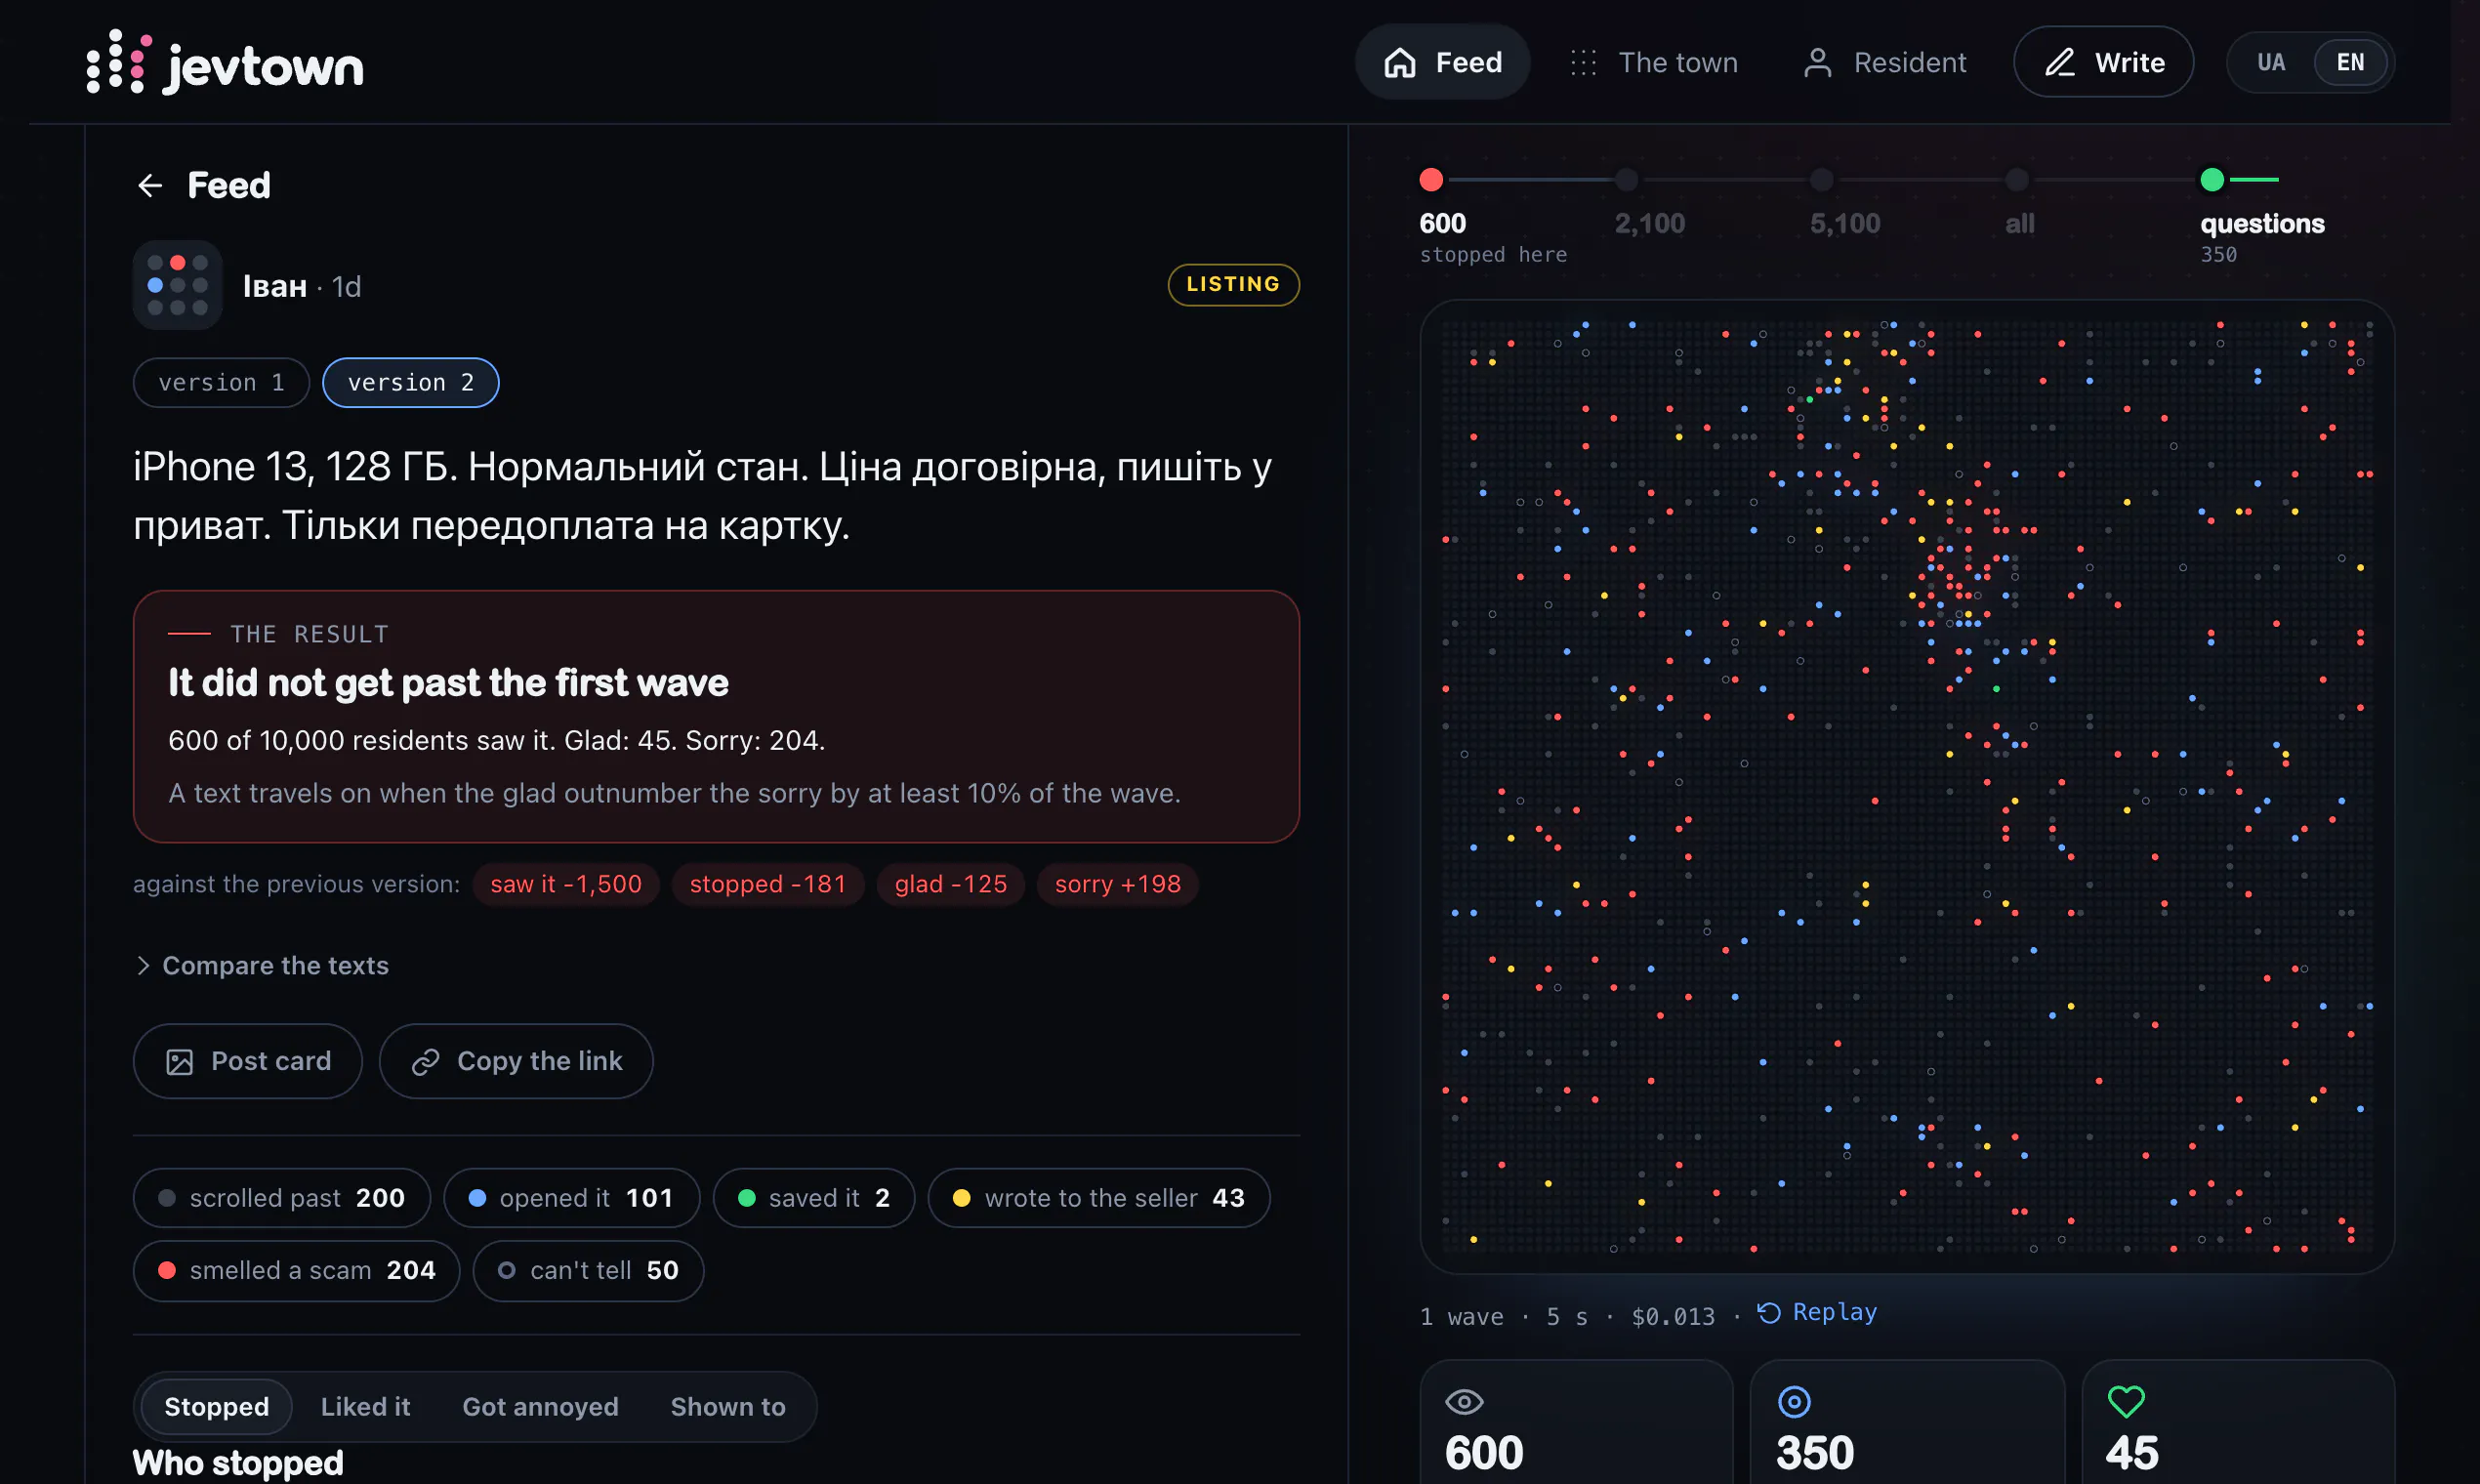Click the image icon on Post card

179,1061
